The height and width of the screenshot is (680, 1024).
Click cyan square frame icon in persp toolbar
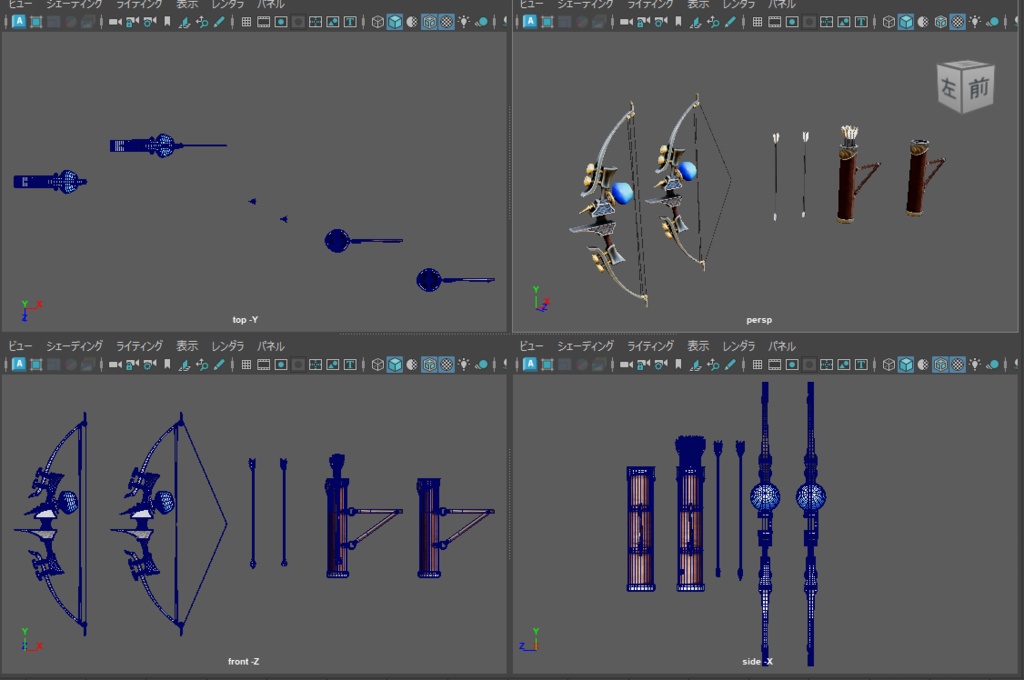point(547,22)
